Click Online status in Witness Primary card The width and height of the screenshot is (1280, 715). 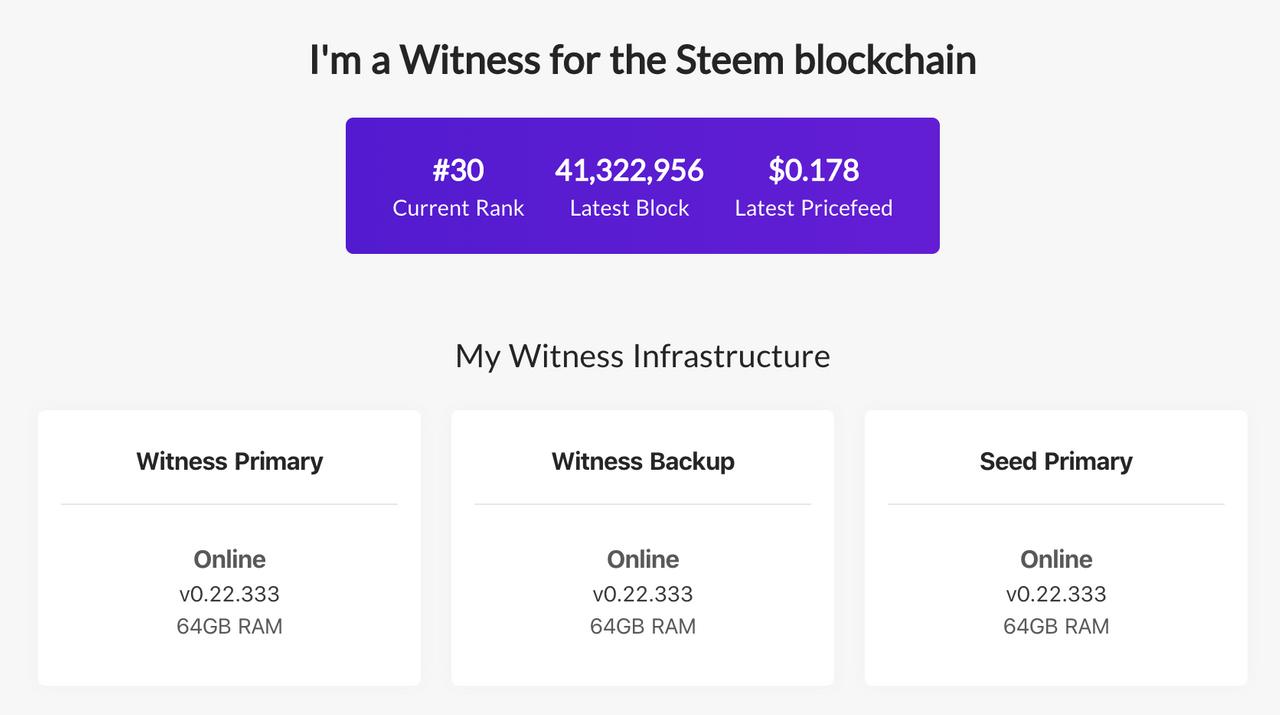[x=229, y=559]
